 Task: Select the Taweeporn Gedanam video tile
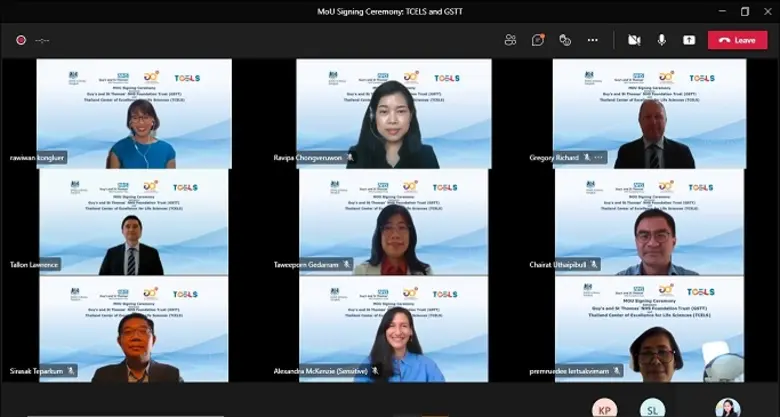(393, 222)
